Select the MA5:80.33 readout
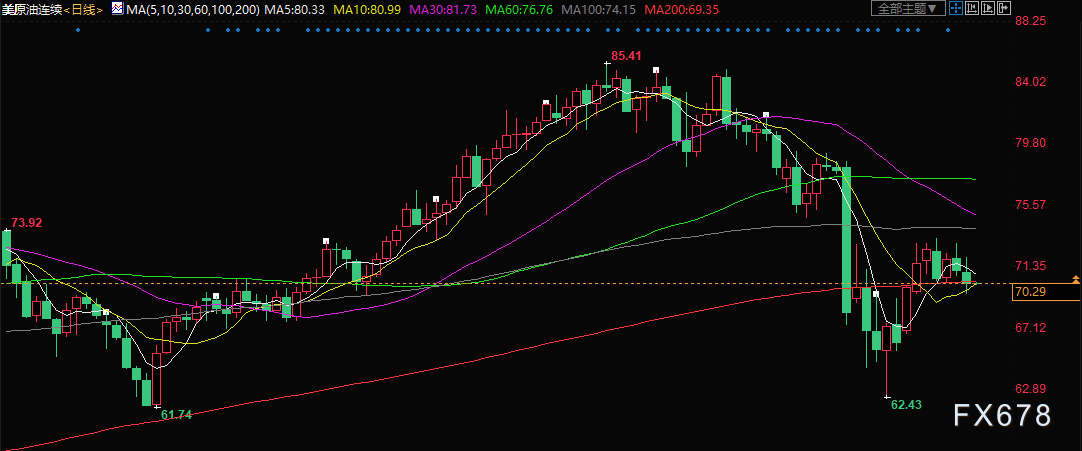This screenshot has width=1082, height=451. point(295,9)
